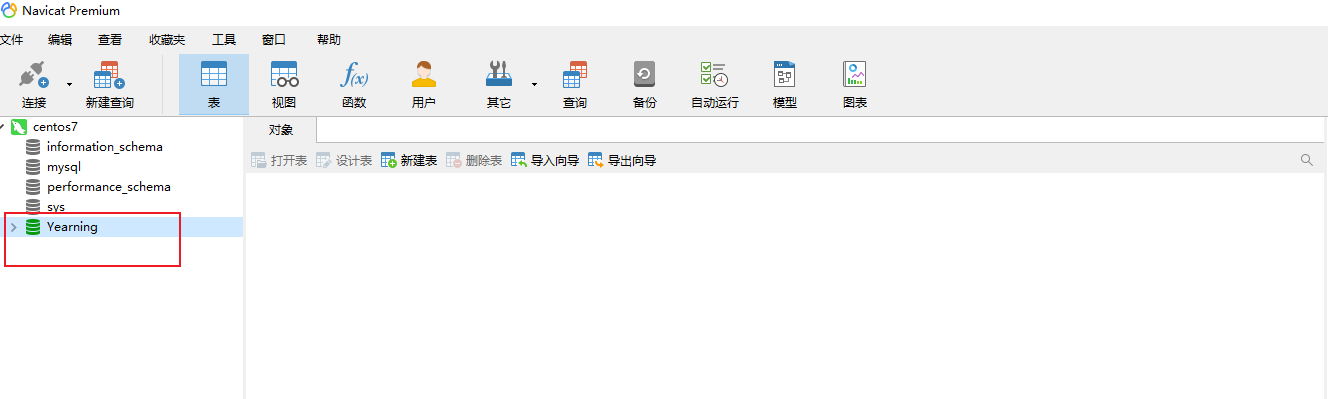Open the 查看 menu
The image size is (1328, 399).
[x=110, y=40]
